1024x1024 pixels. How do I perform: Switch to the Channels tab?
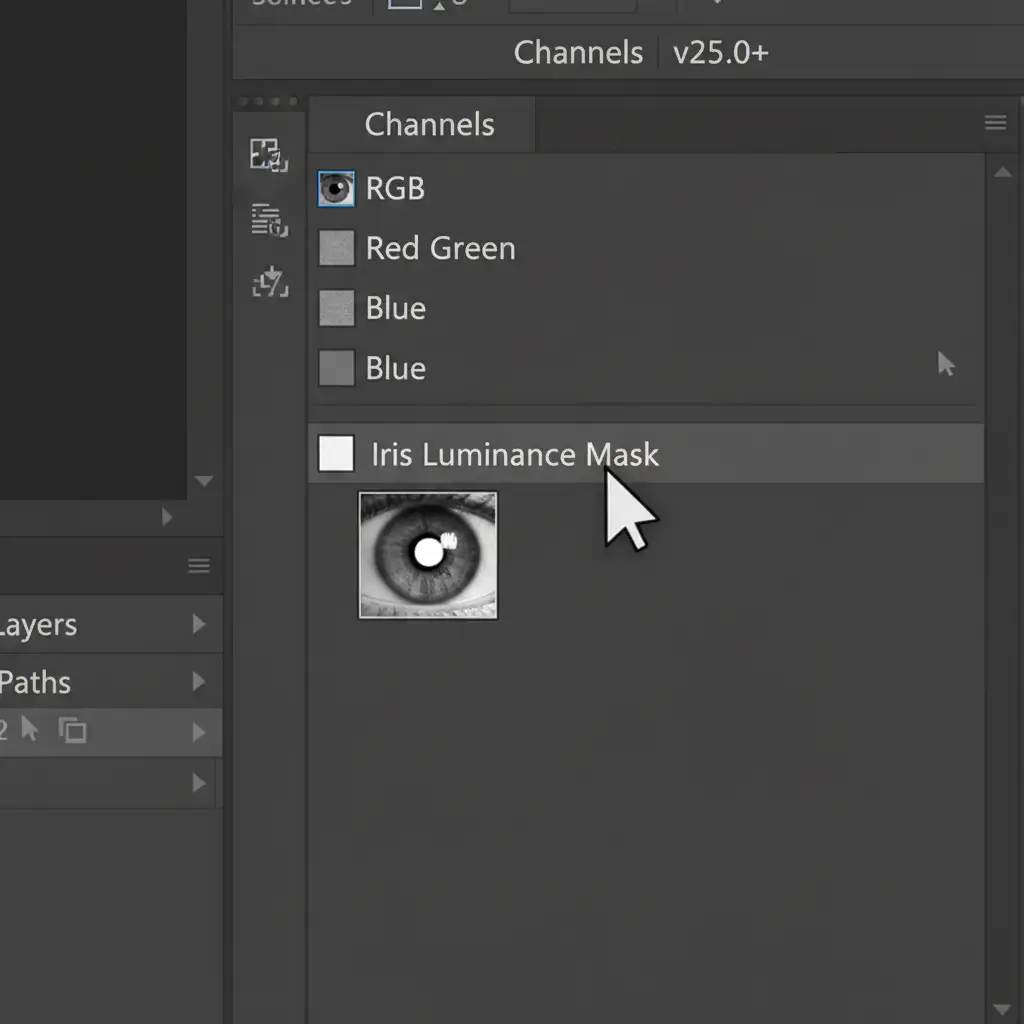pos(429,125)
